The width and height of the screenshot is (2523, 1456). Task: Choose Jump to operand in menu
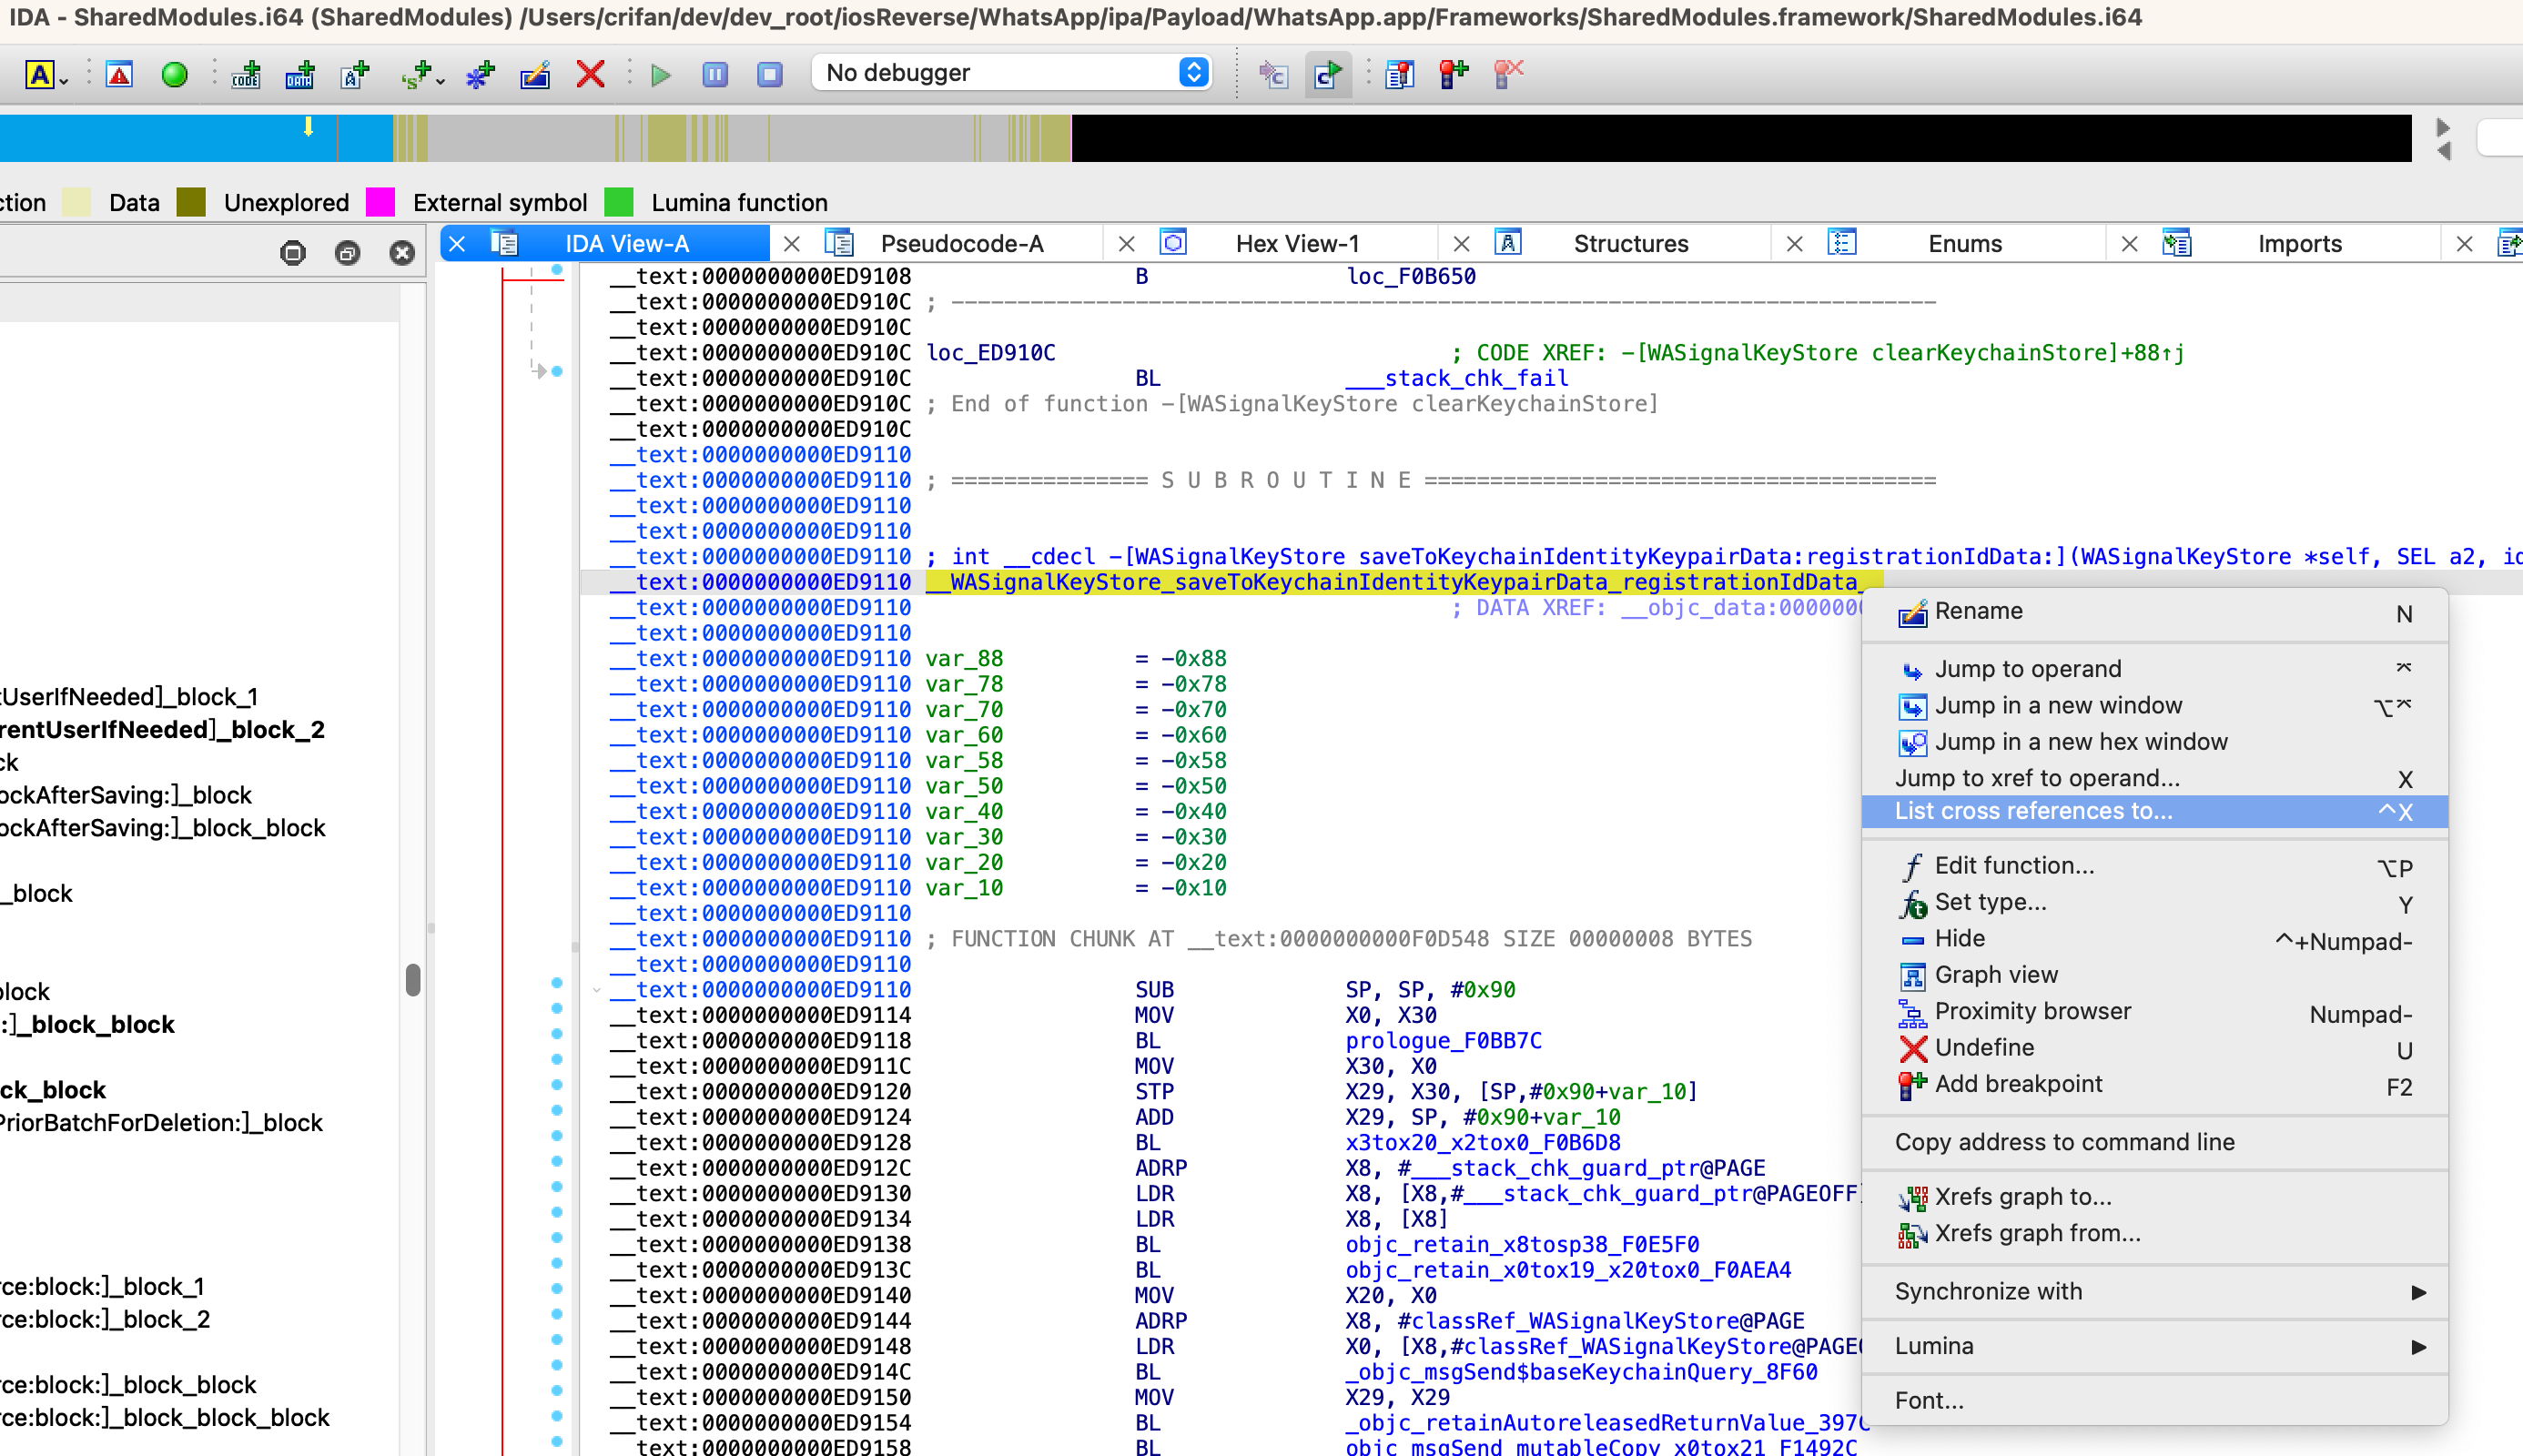(x=2155, y=668)
